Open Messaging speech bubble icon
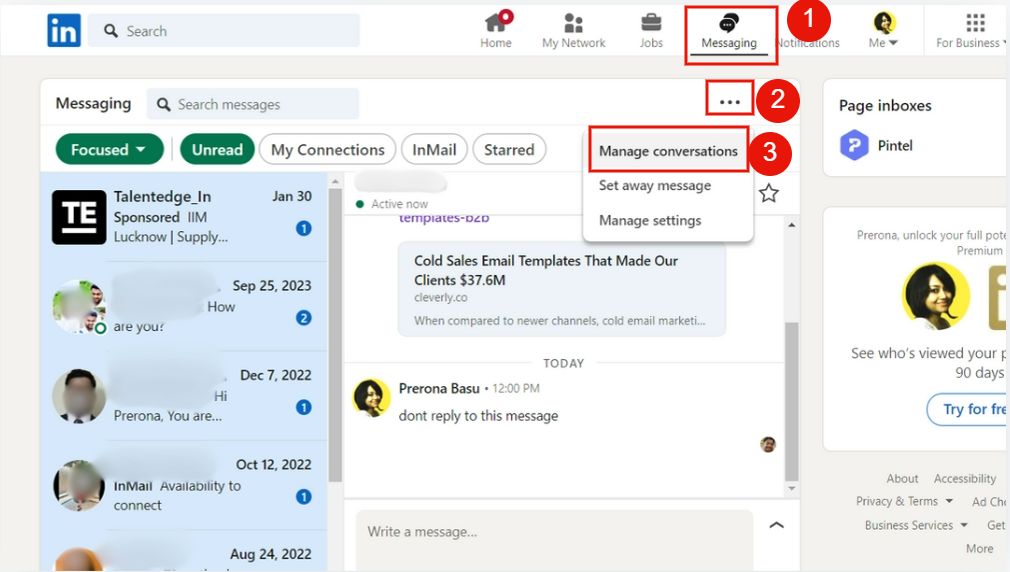This screenshot has width=1010, height=572. (729, 23)
